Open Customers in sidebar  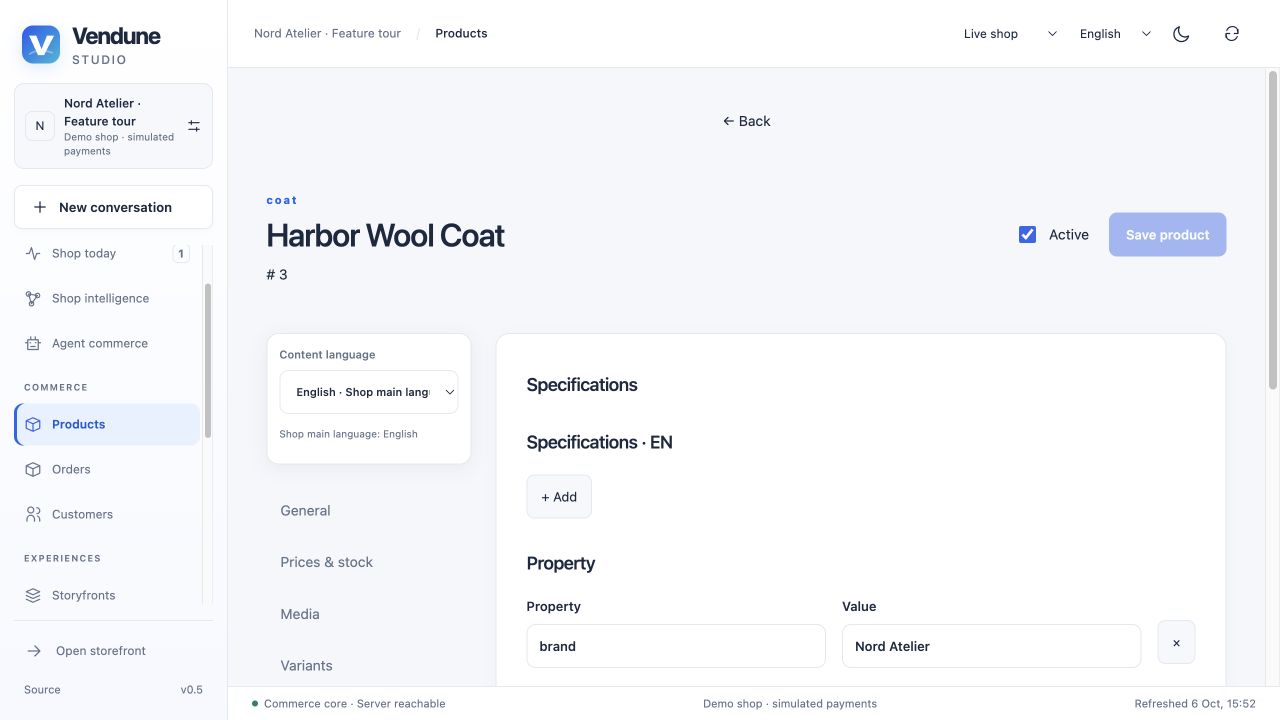coord(107,514)
